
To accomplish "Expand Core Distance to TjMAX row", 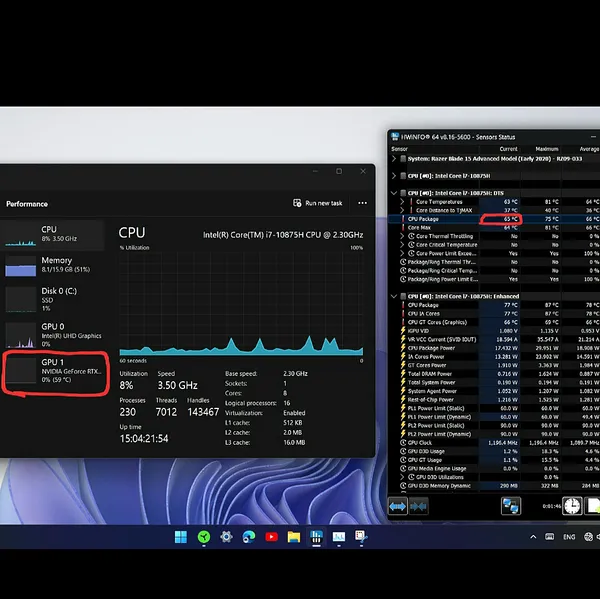I will tap(402, 210).
